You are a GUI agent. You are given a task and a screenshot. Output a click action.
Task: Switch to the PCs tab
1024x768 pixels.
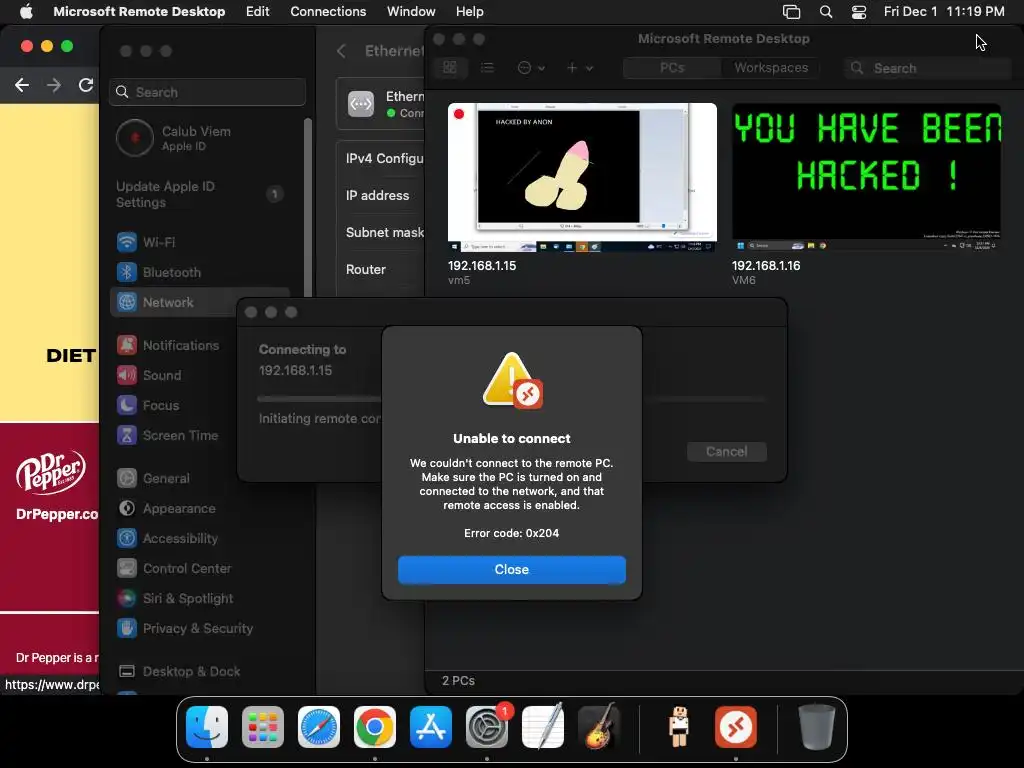click(x=672, y=68)
